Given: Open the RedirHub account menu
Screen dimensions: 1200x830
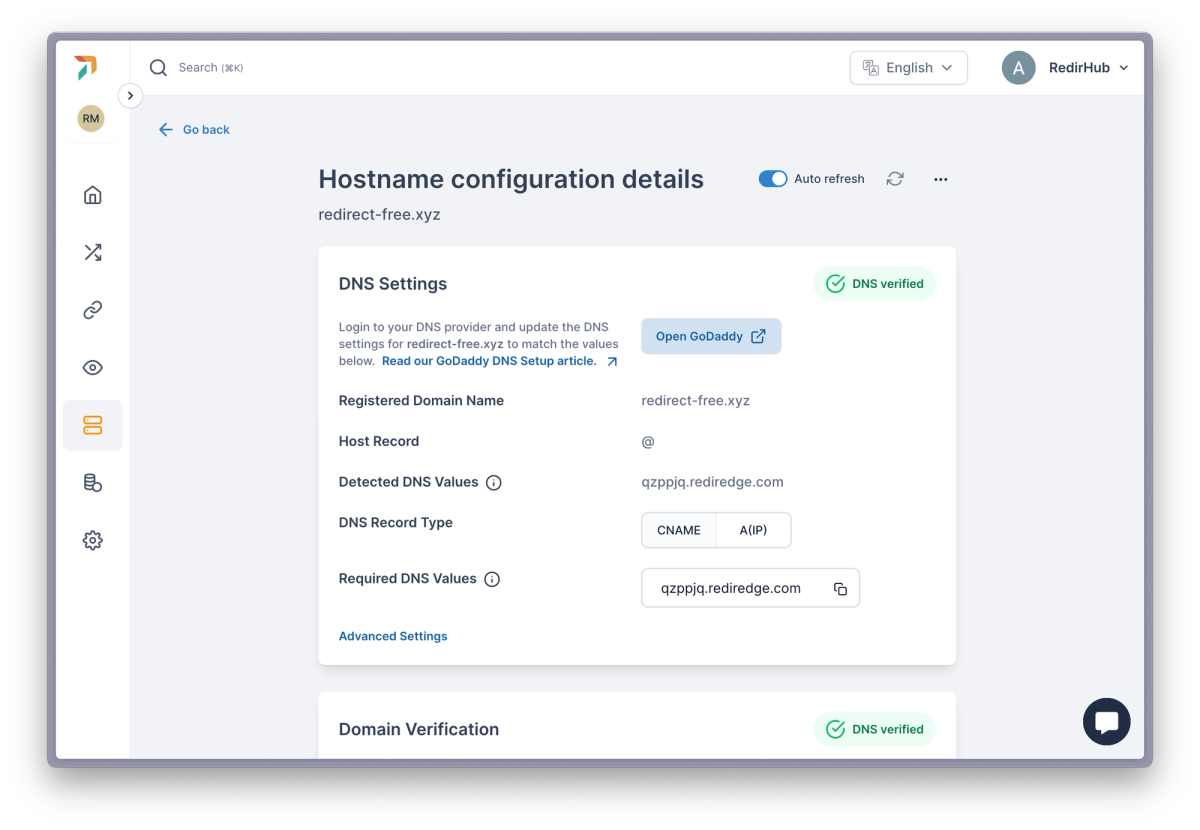Looking at the screenshot, I should click(x=1089, y=68).
